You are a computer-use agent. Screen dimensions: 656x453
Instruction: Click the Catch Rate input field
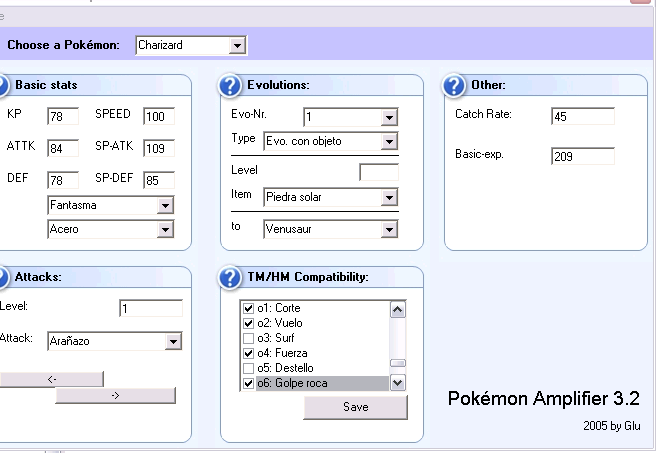pyautogui.click(x=583, y=116)
